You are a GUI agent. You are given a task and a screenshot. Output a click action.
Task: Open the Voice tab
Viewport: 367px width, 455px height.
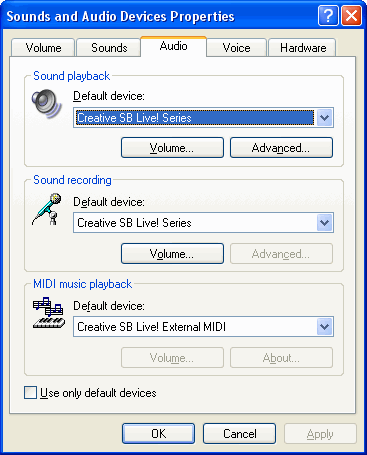coord(236,48)
